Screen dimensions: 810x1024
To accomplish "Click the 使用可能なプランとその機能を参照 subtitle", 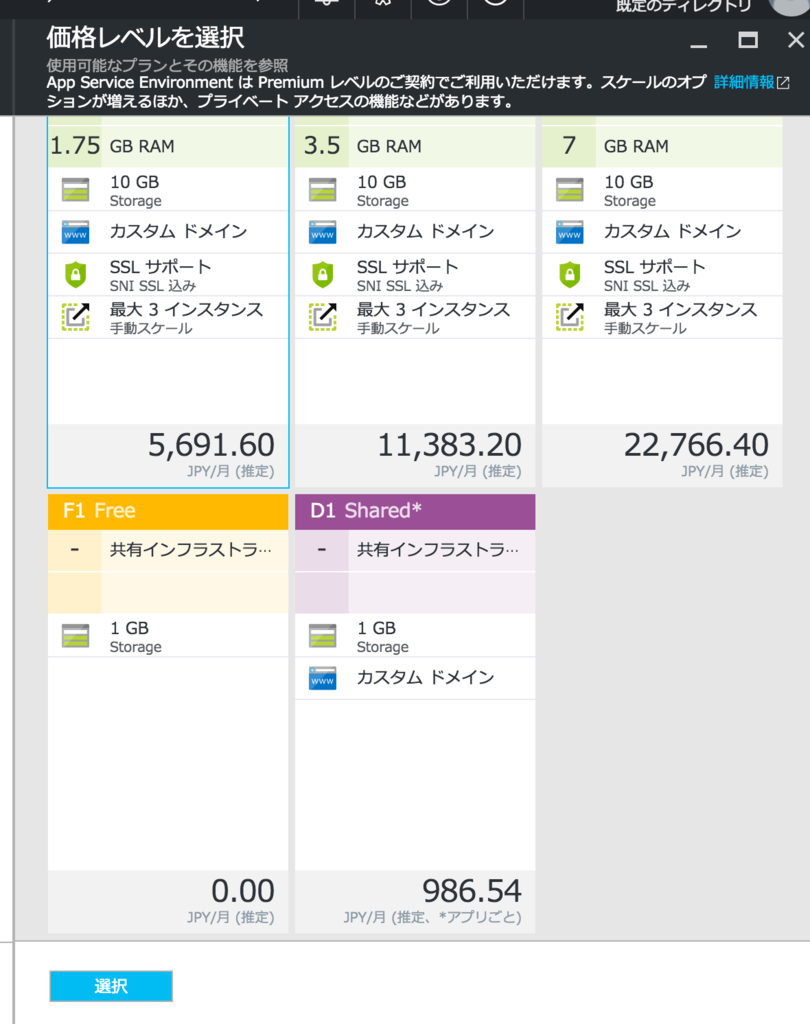I will click(167, 65).
